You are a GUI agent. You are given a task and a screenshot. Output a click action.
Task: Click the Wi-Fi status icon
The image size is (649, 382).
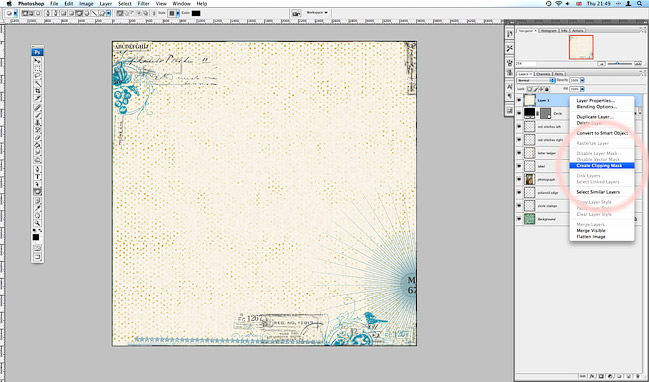[x=558, y=3]
